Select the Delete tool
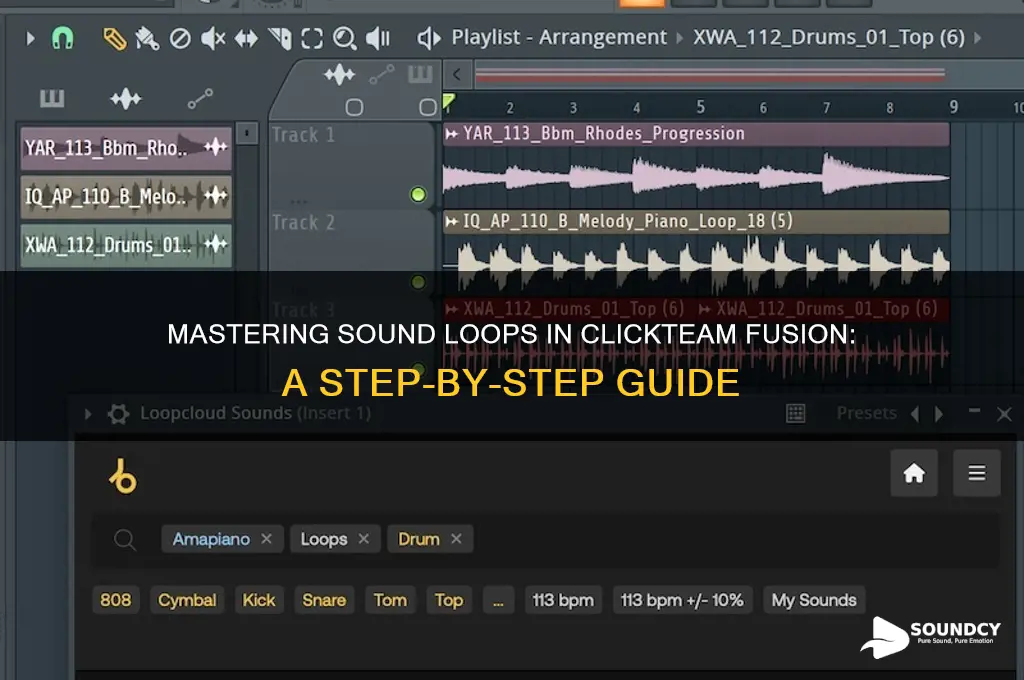The height and width of the screenshot is (680, 1024). click(x=180, y=39)
